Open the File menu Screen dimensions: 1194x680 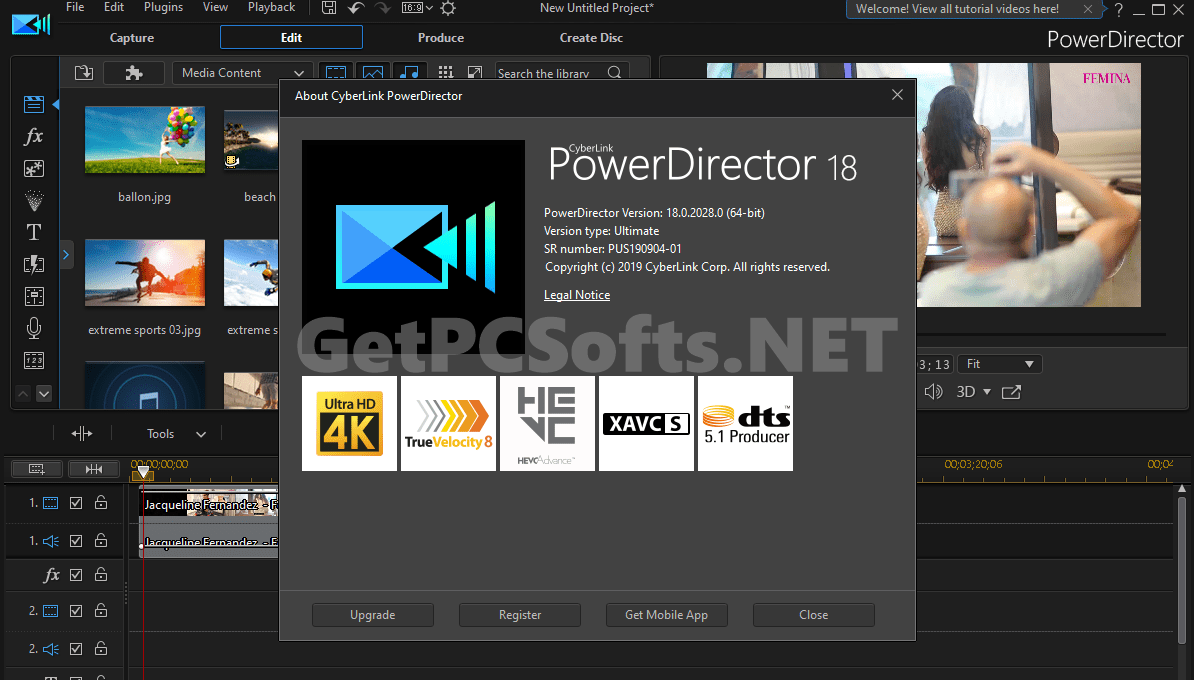75,7
